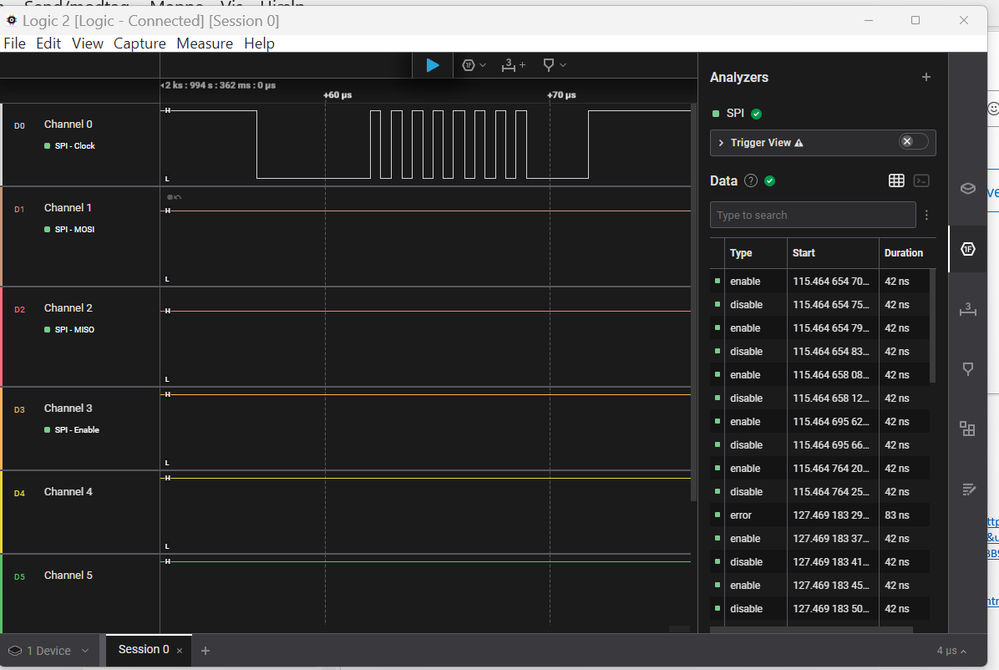The height and width of the screenshot is (670, 999).
Task: Open Data help question mark icon
Action: (x=751, y=181)
